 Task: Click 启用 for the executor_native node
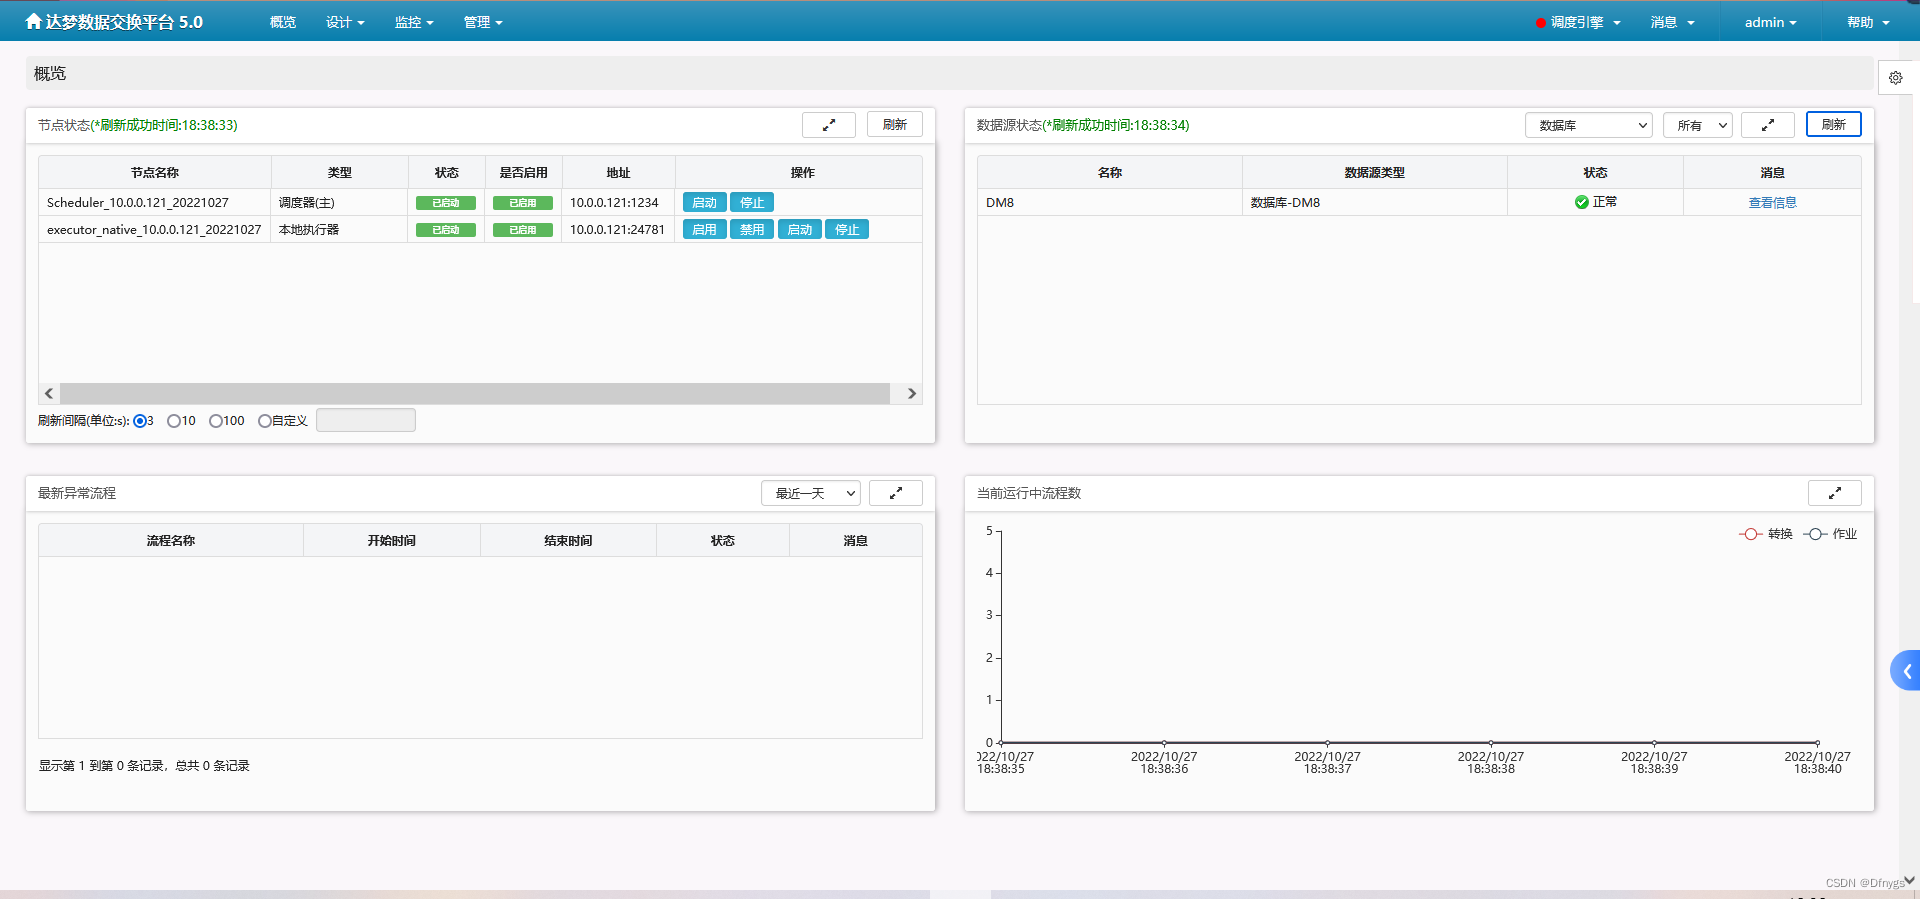(705, 229)
